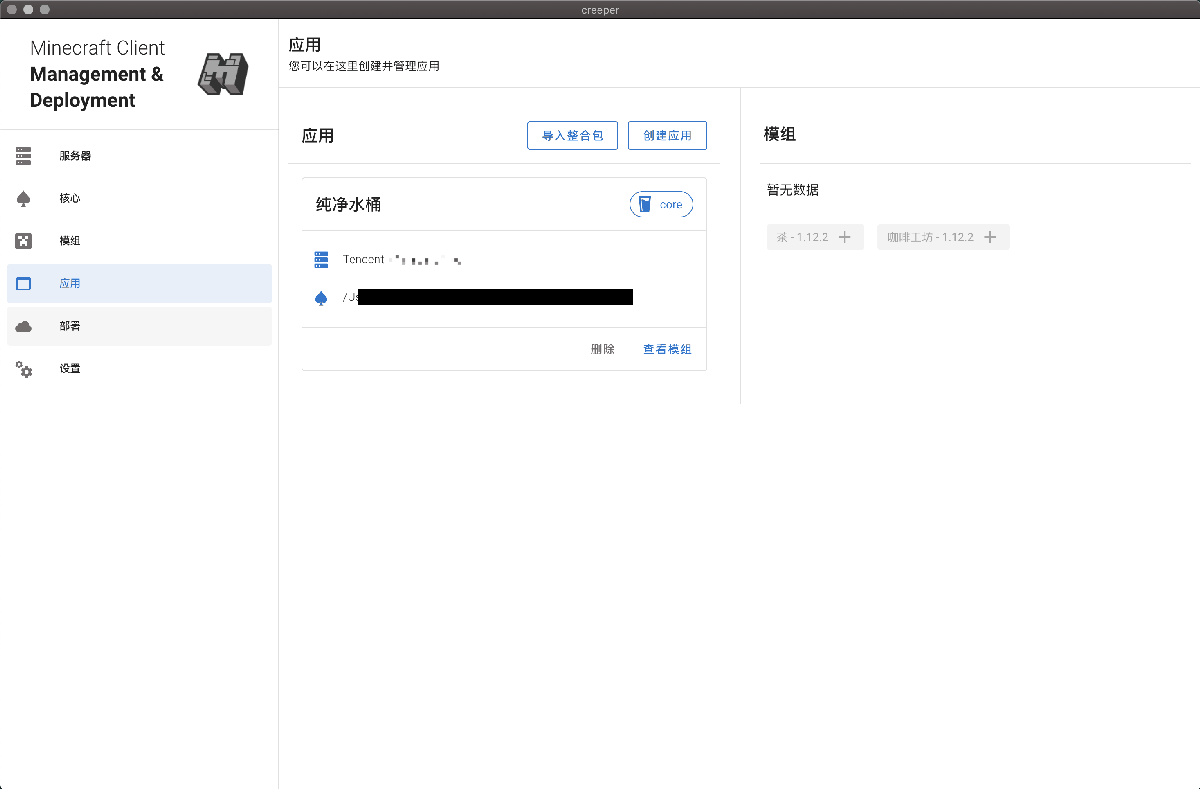Viewport: 1200px width, 789px height.
Task: Click the creeper face Mods icon in the sidebar
Action: point(24,241)
